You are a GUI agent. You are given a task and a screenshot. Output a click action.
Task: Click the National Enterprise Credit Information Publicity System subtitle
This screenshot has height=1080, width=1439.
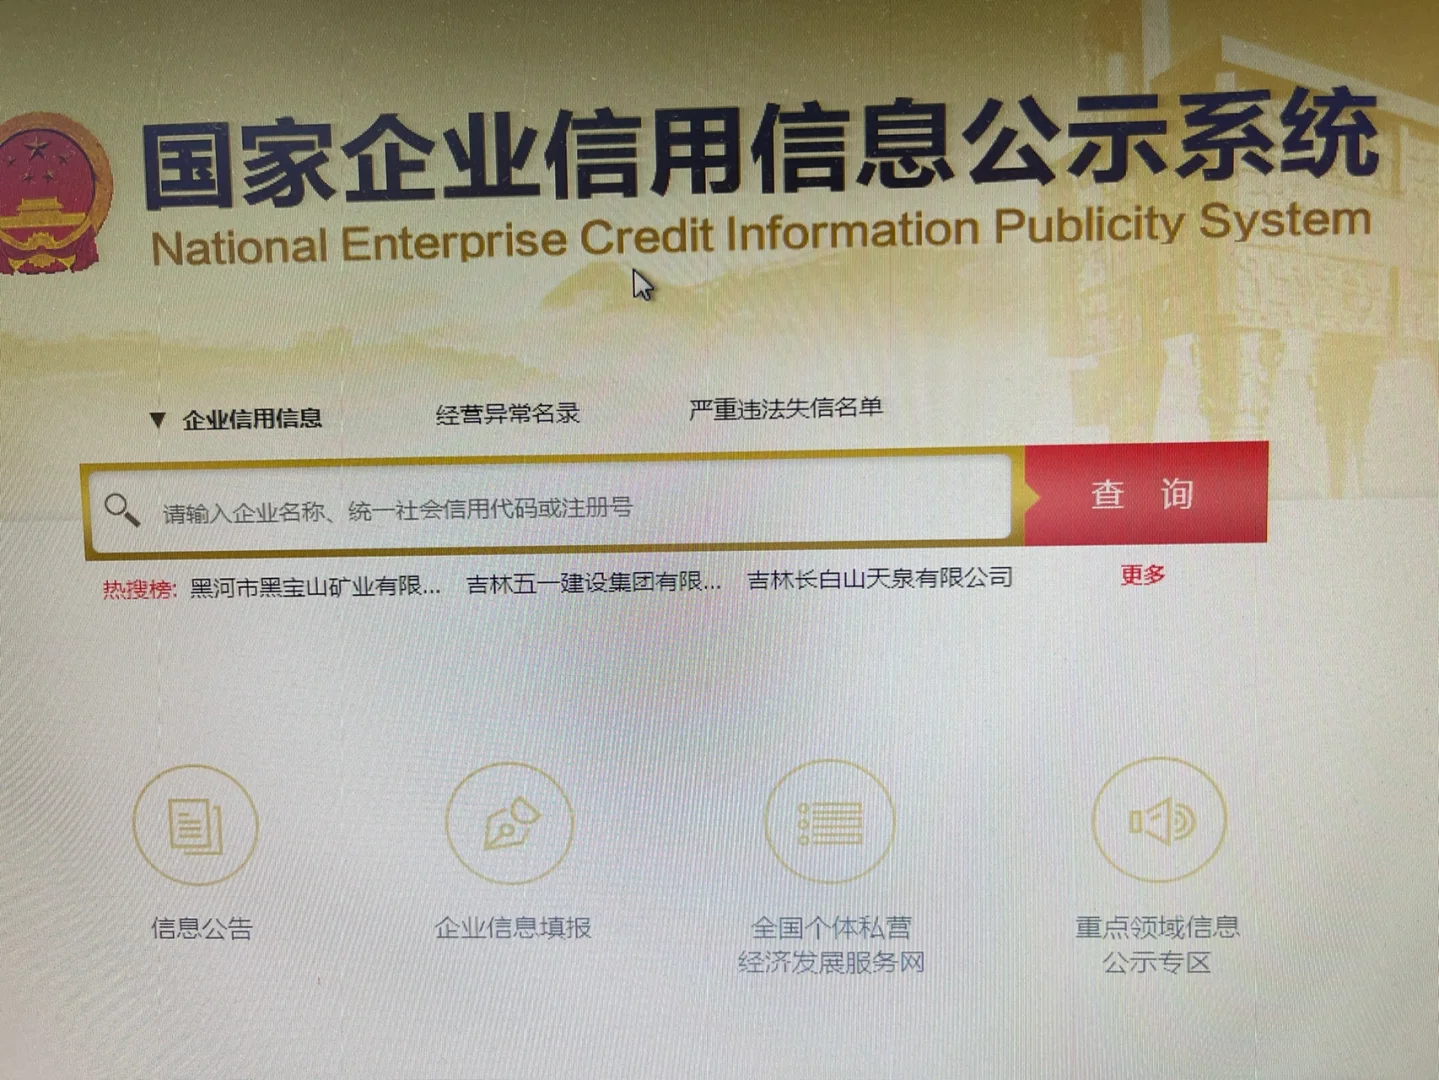point(760,234)
